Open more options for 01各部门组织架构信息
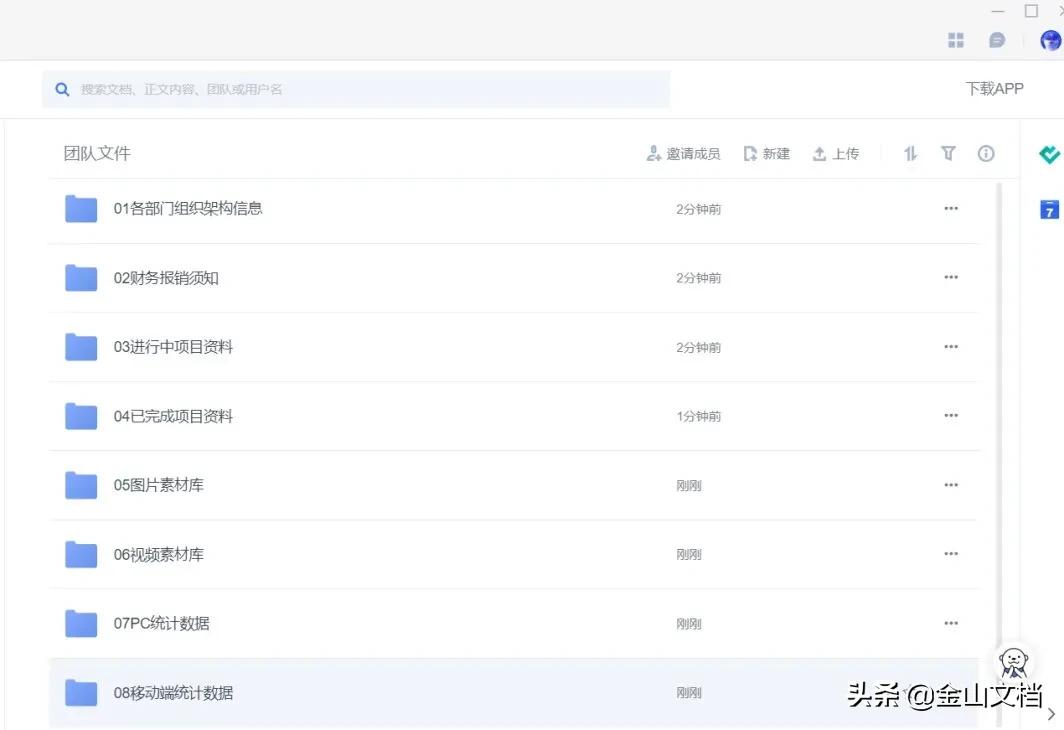The height and width of the screenshot is (730, 1064). pos(950,208)
